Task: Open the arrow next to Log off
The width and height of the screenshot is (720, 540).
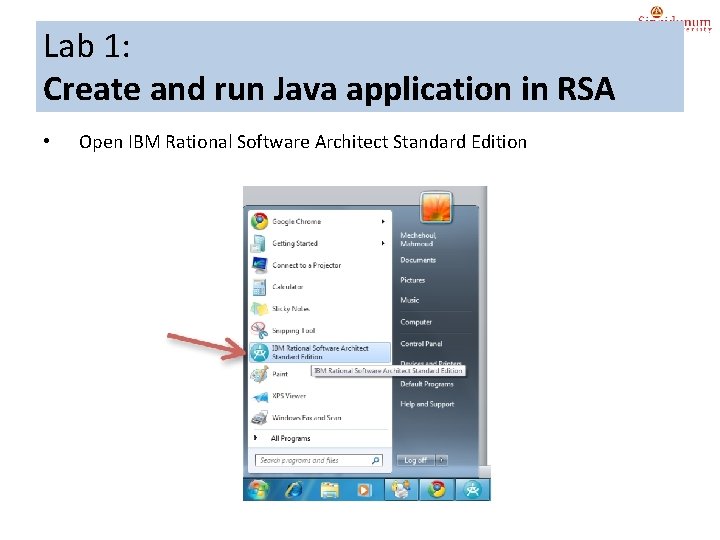Action: coord(442,460)
